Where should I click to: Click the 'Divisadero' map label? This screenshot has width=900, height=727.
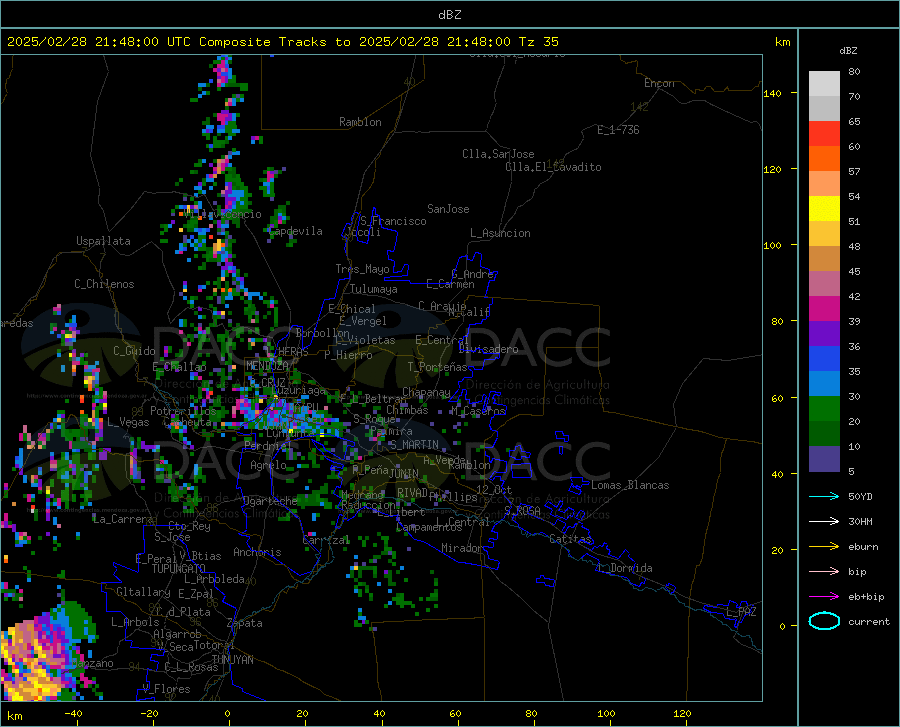[x=488, y=349]
